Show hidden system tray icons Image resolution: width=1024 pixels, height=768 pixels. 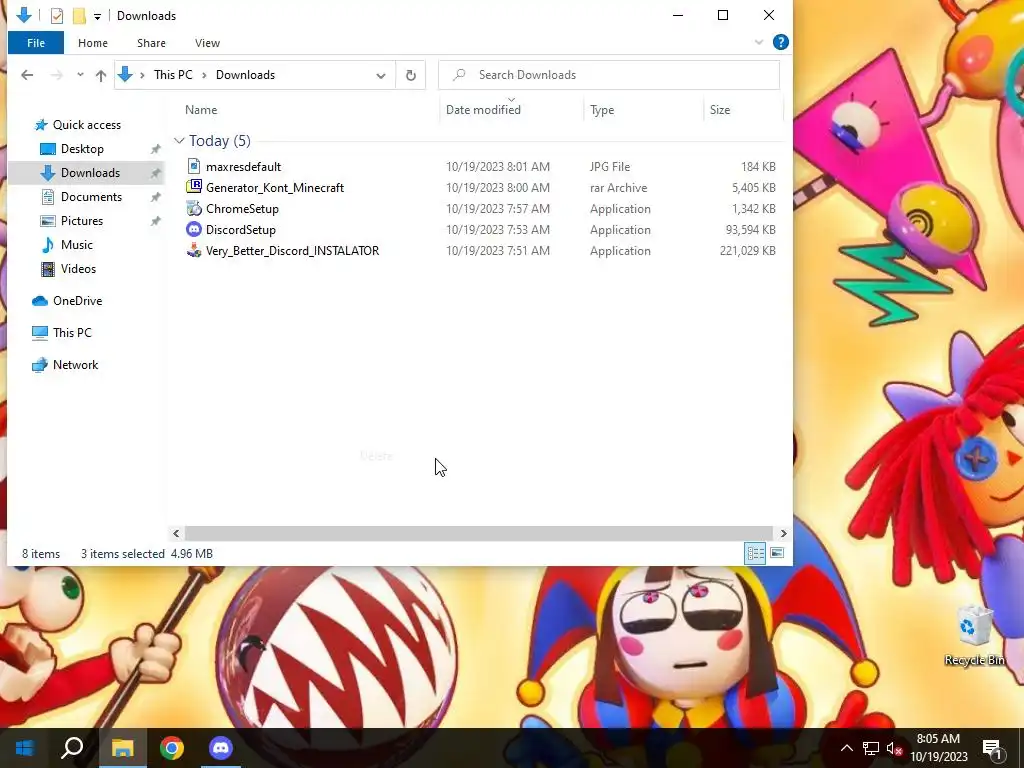846,748
